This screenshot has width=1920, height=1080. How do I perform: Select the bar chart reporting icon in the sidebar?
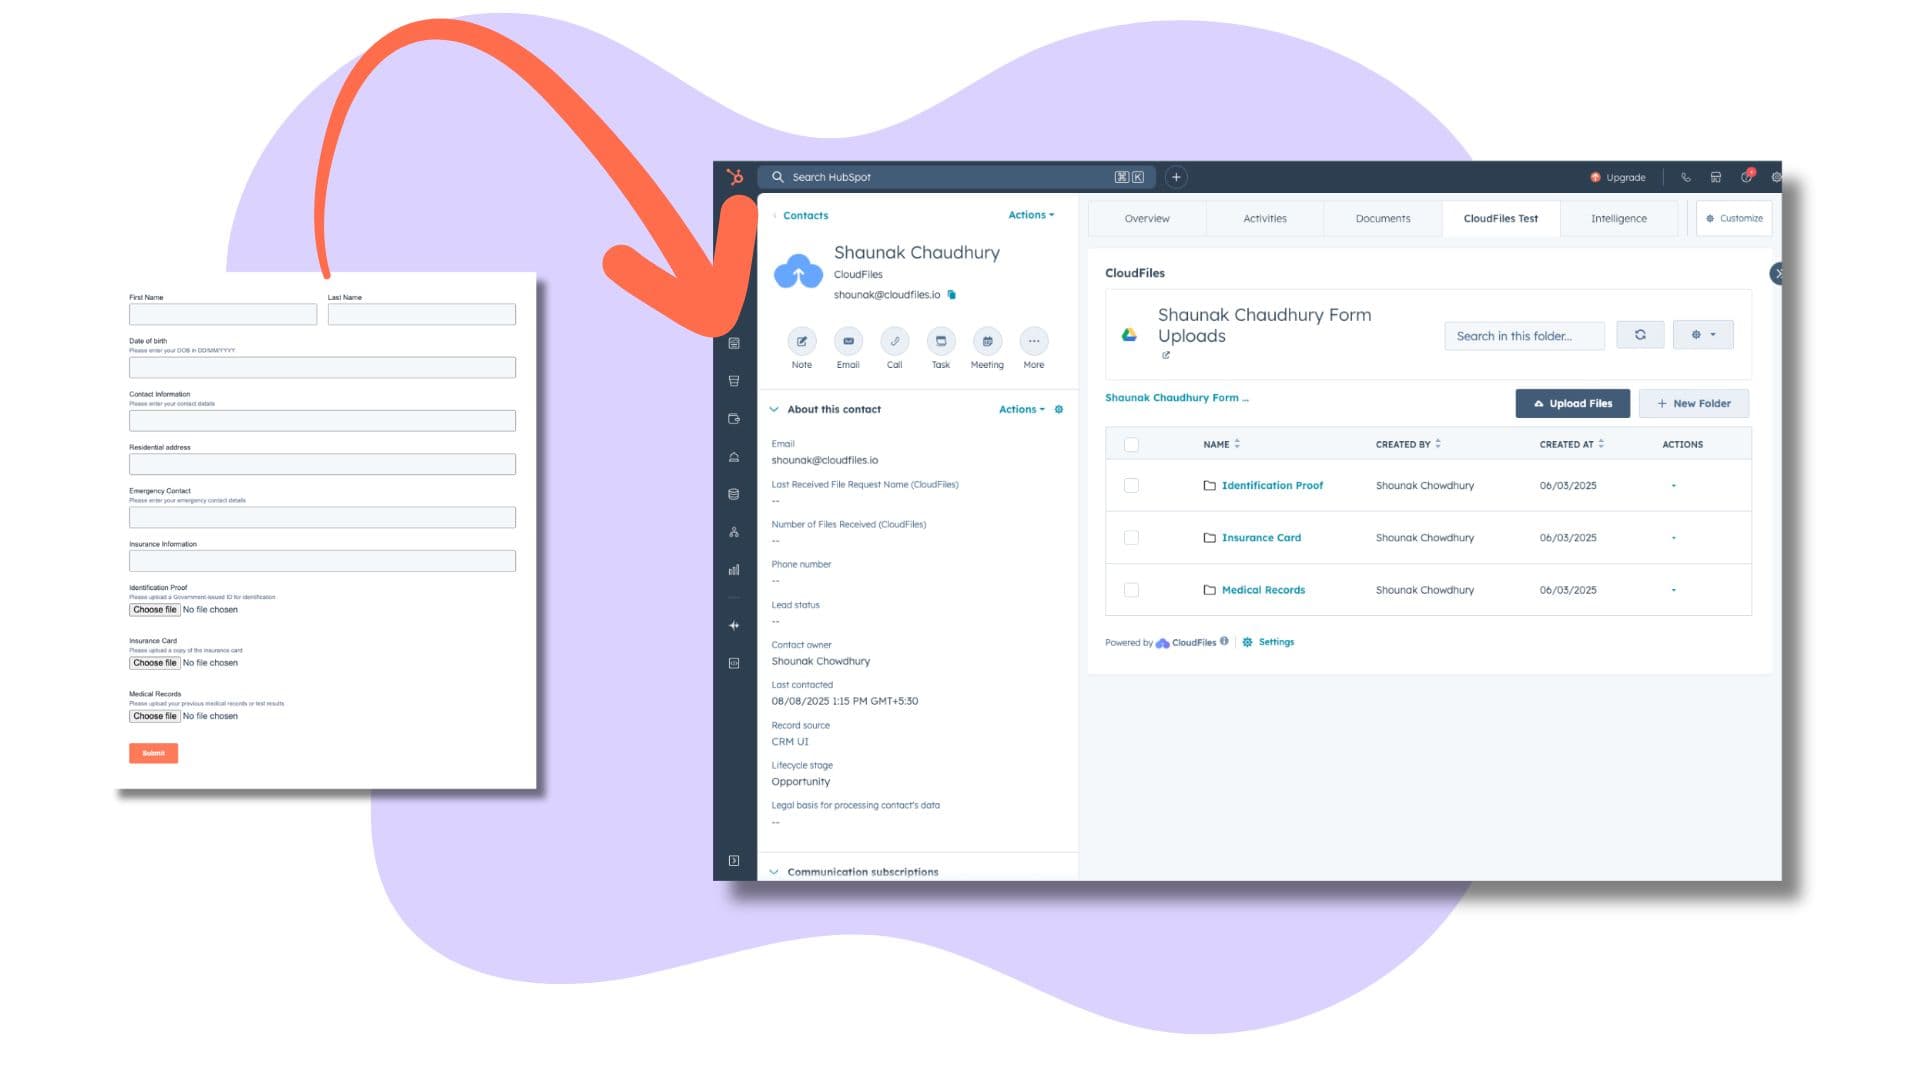734,569
